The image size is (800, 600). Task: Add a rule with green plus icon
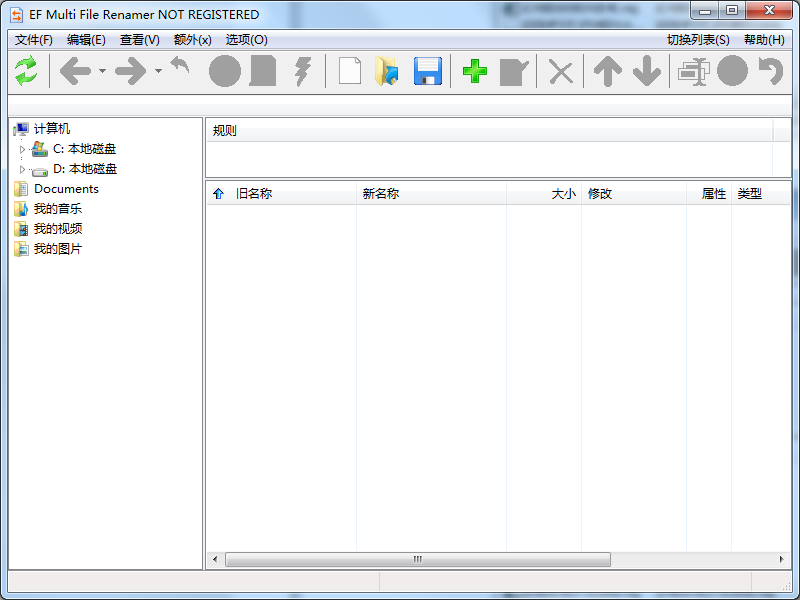[475, 71]
